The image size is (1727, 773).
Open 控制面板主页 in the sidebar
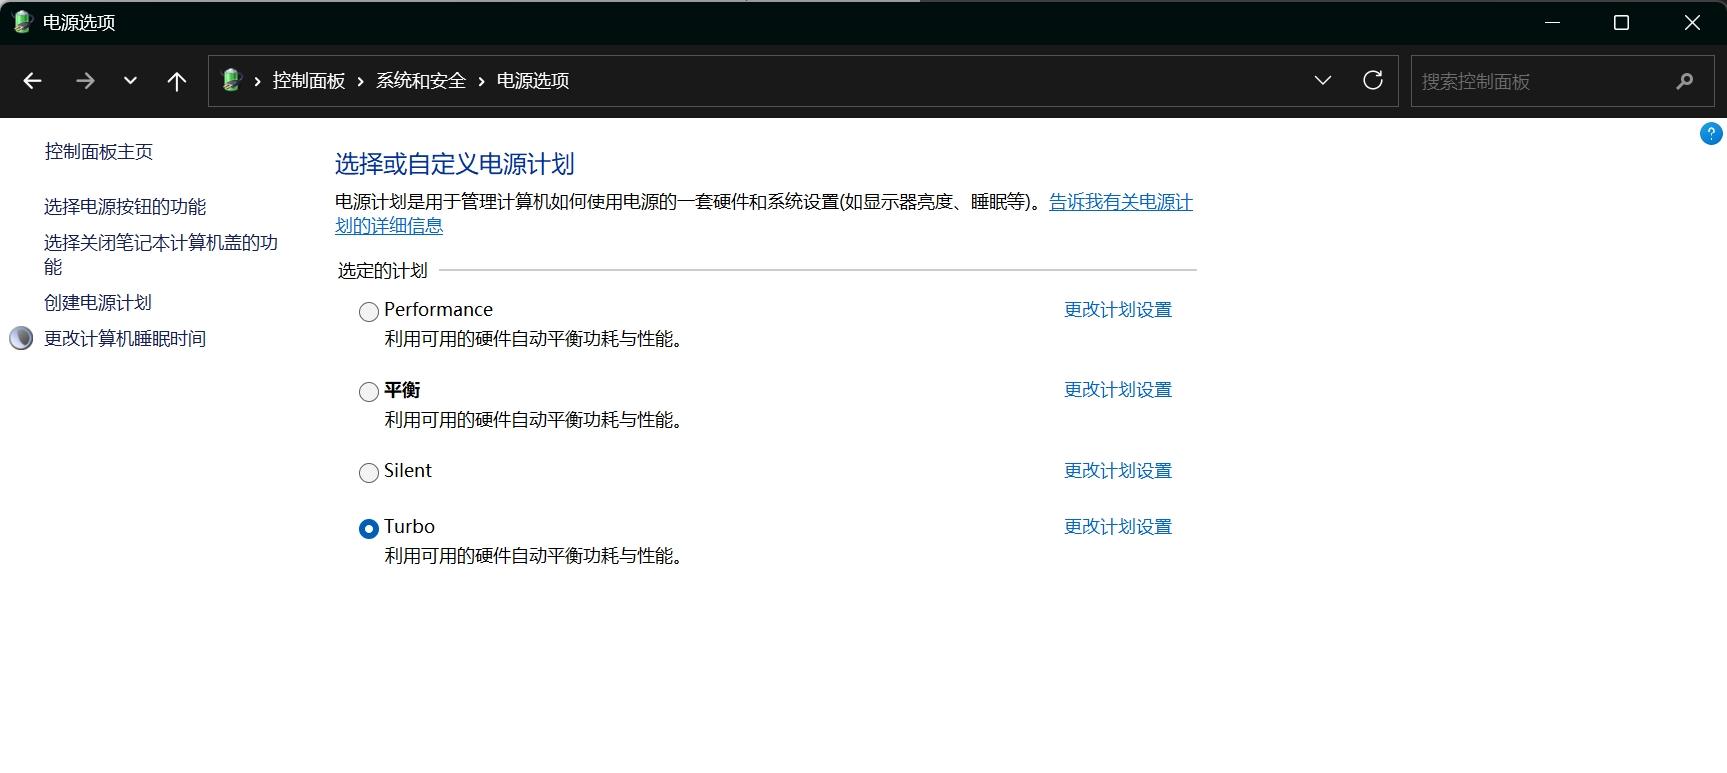[x=99, y=152]
